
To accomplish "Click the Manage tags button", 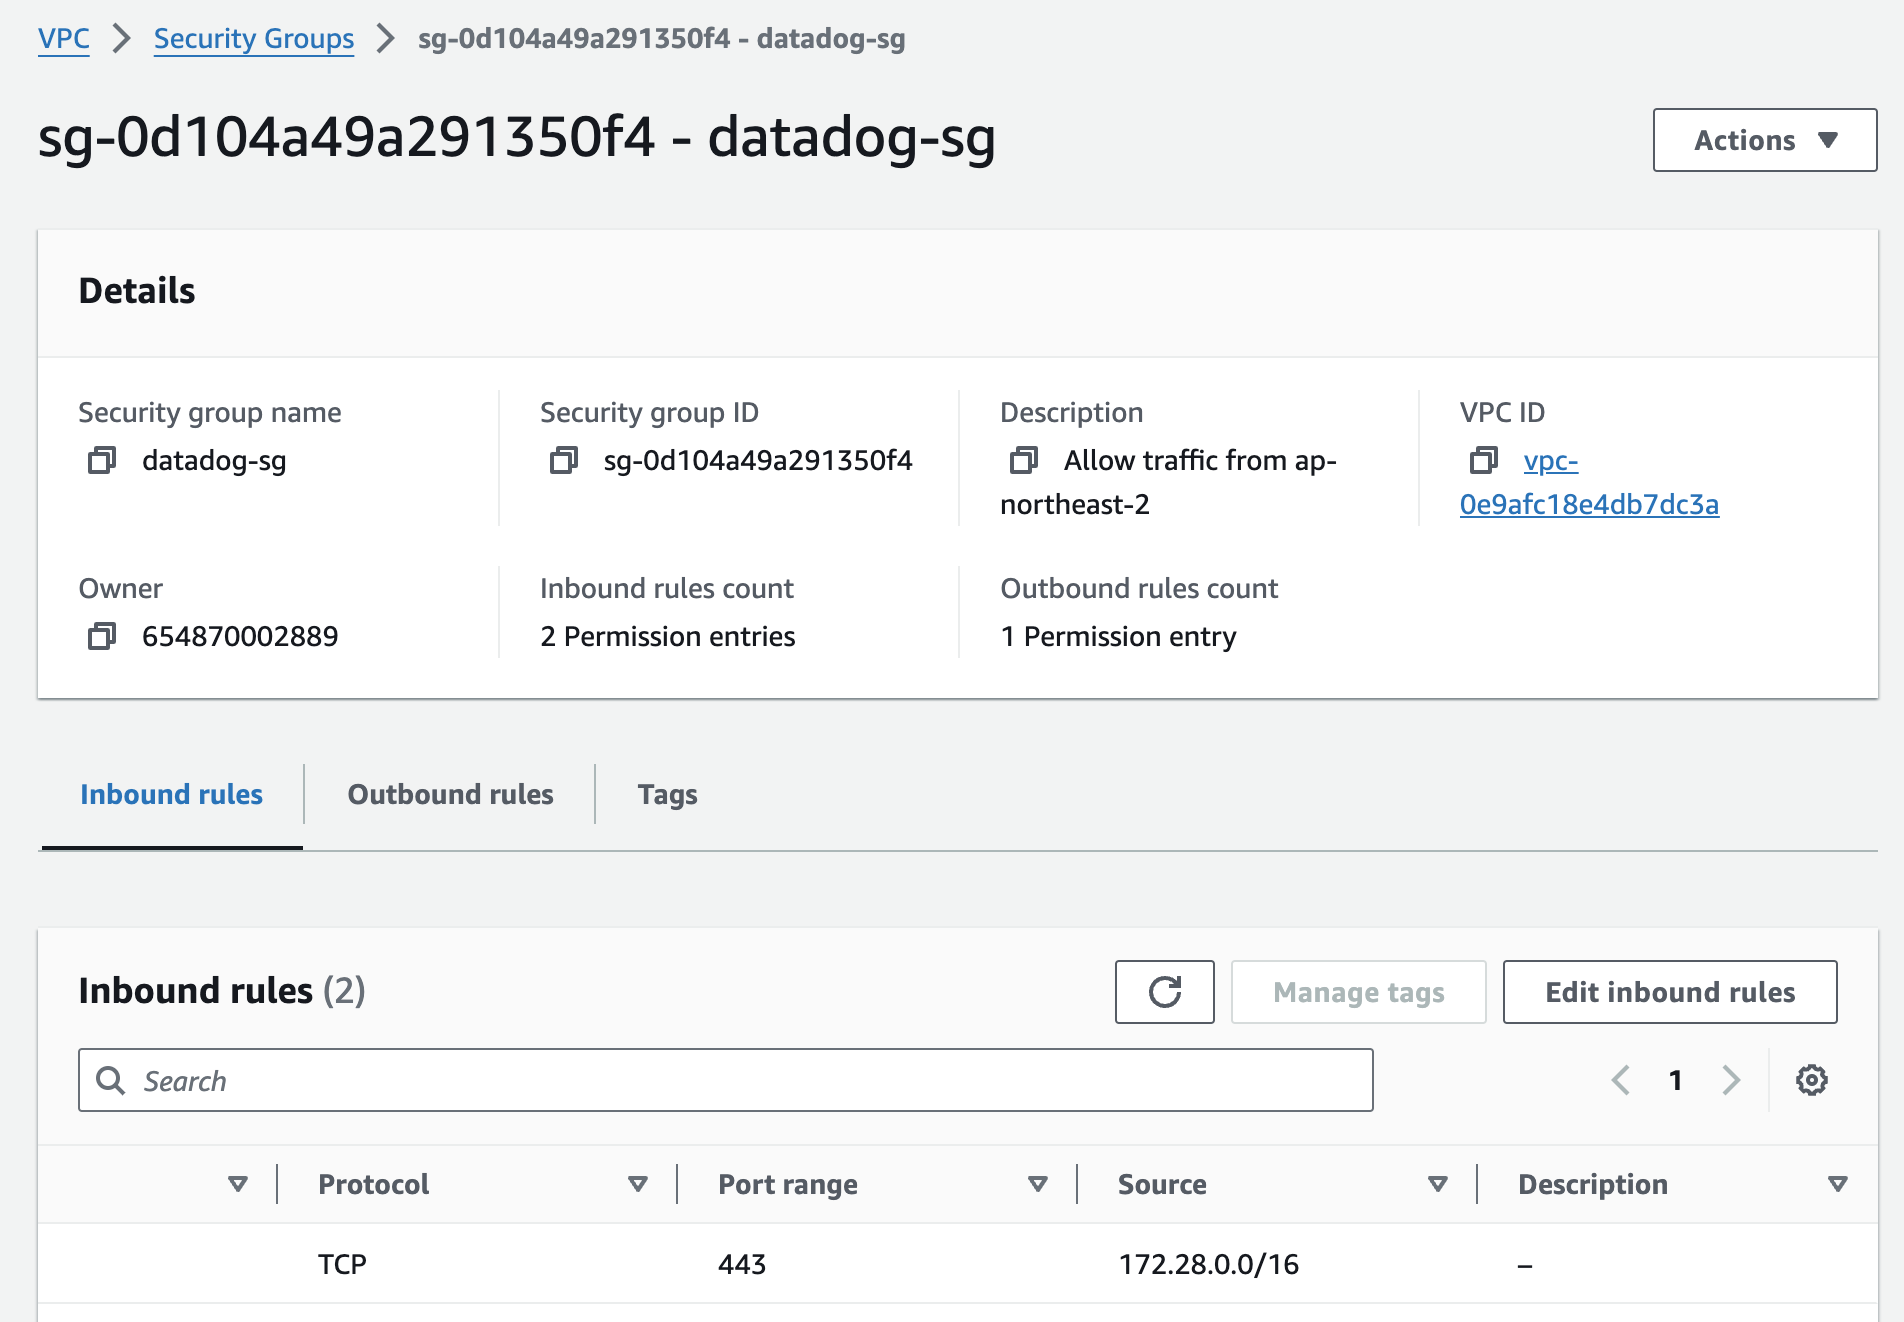I will [x=1359, y=992].
